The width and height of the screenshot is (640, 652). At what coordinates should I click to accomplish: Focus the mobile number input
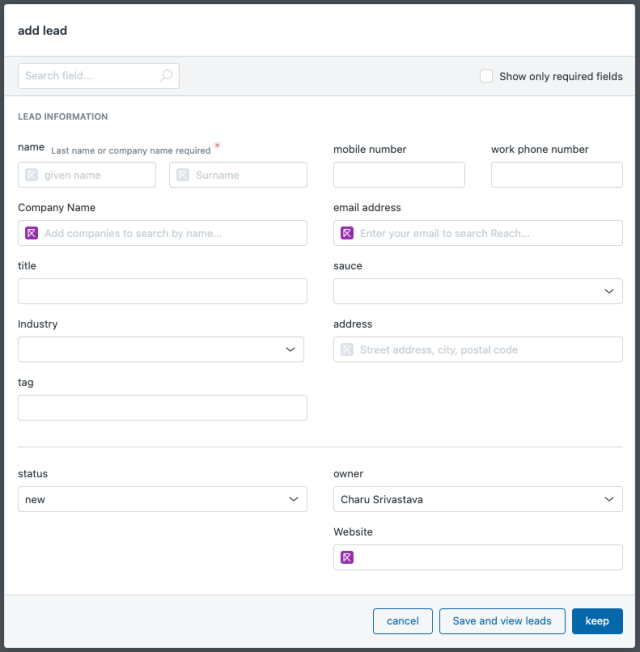point(399,175)
